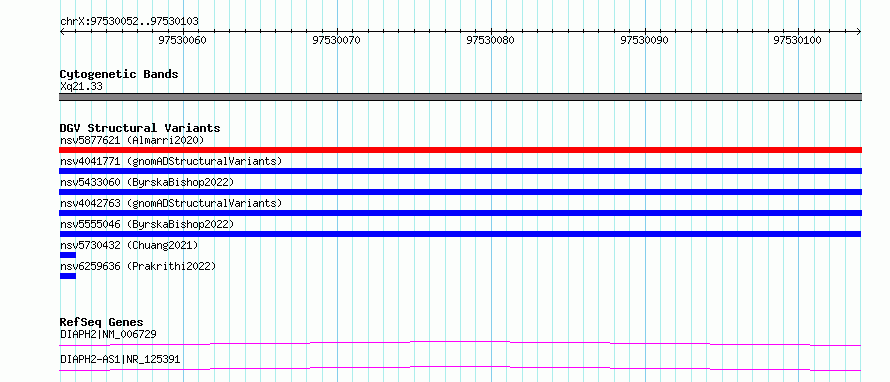The image size is (890, 382).
Task: Click the blue nsv4041771 variant bar
Action: tap(460, 171)
